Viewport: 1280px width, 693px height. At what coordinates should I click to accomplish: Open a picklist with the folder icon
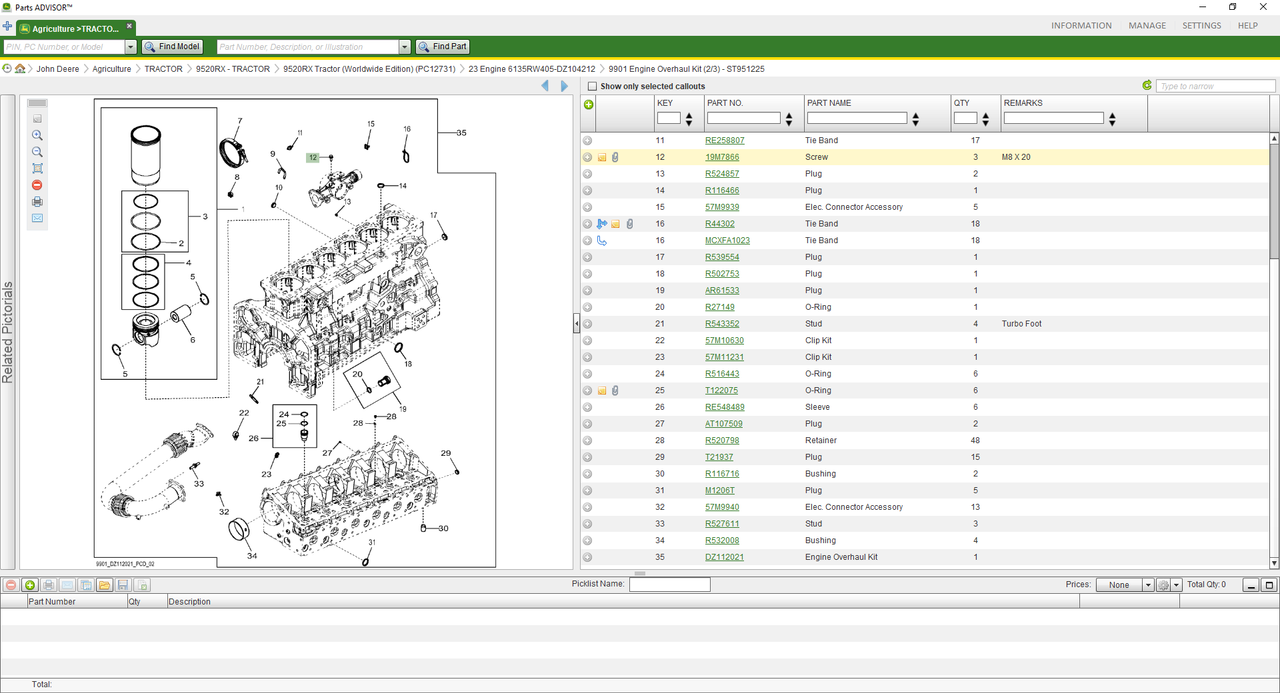click(104, 585)
